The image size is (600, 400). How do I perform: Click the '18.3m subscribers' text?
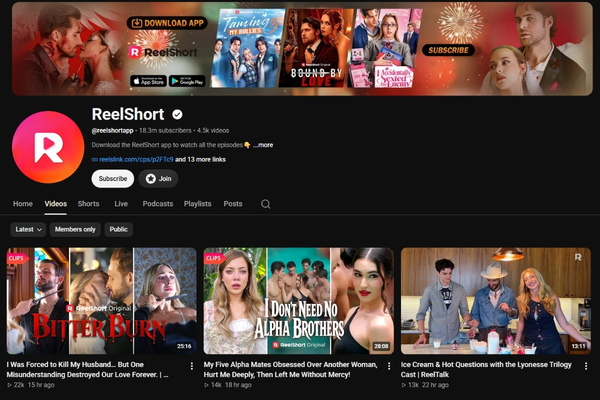click(x=165, y=131)
